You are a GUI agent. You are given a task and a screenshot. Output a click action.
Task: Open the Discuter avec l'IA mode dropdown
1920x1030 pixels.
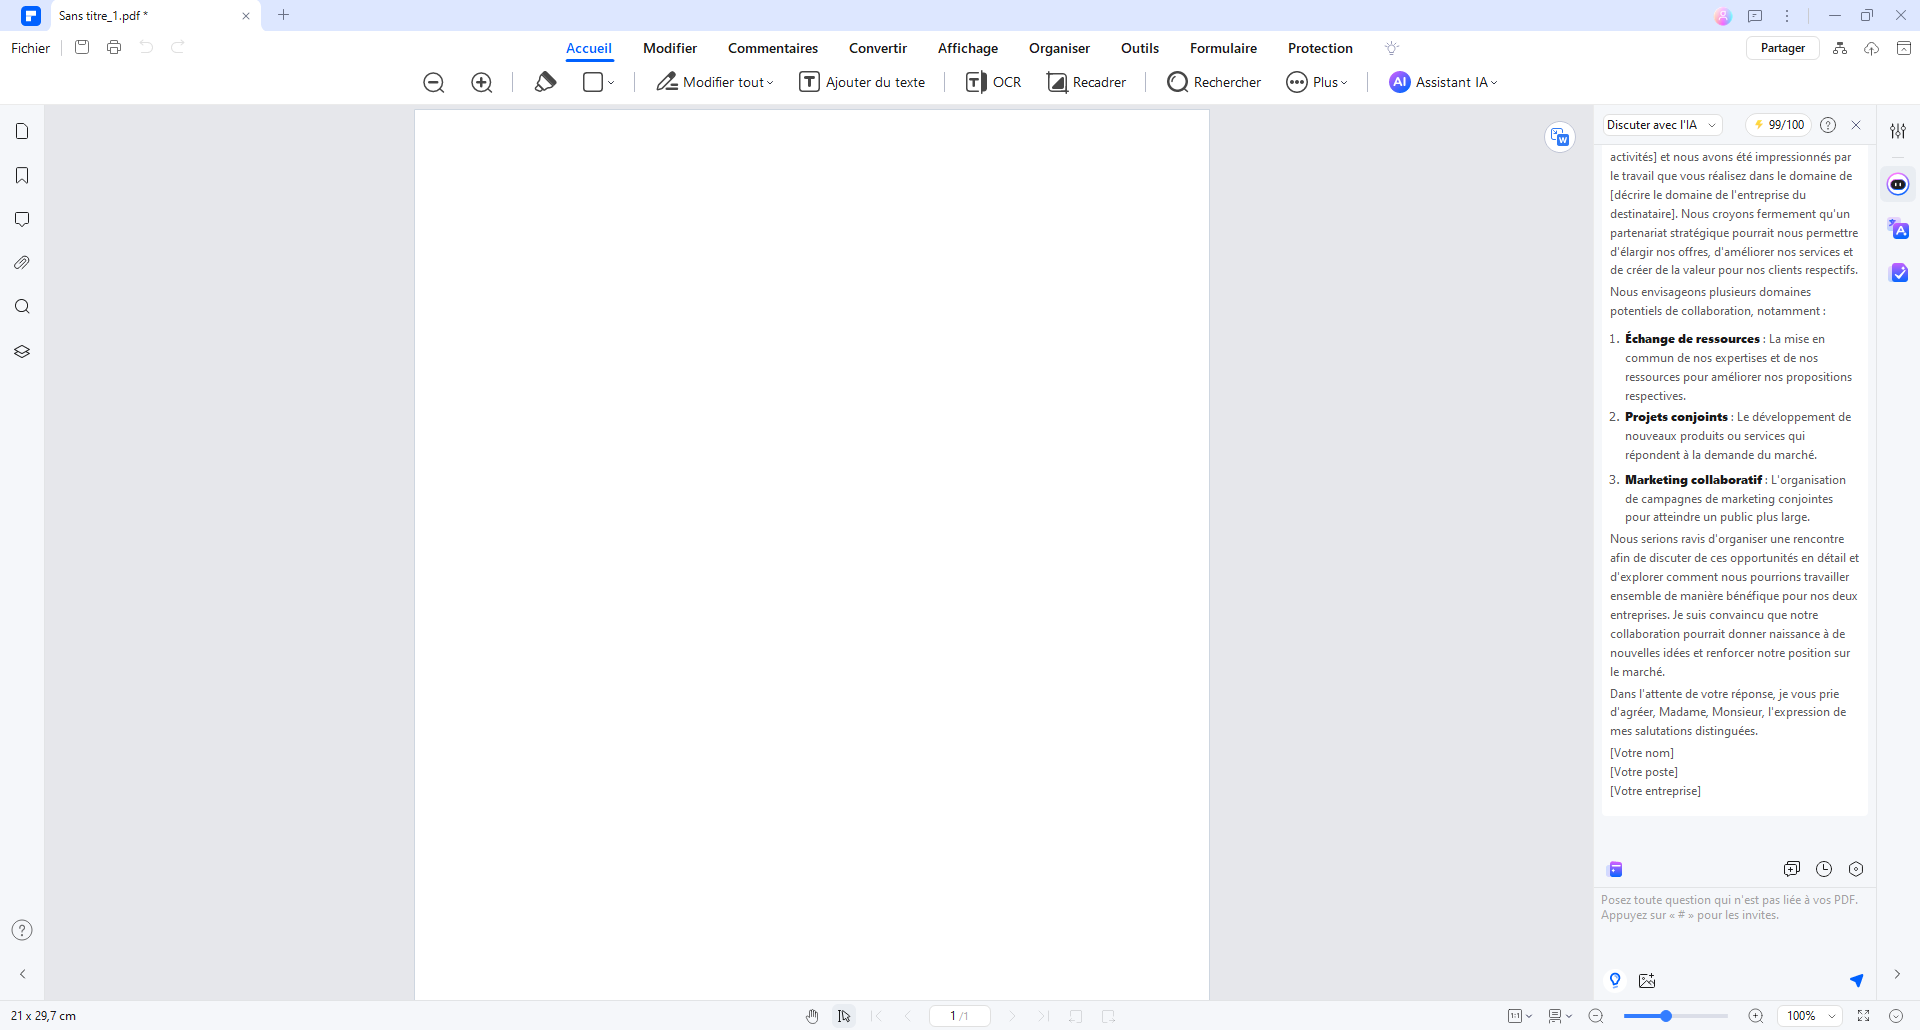click(x=1662, y=125)
